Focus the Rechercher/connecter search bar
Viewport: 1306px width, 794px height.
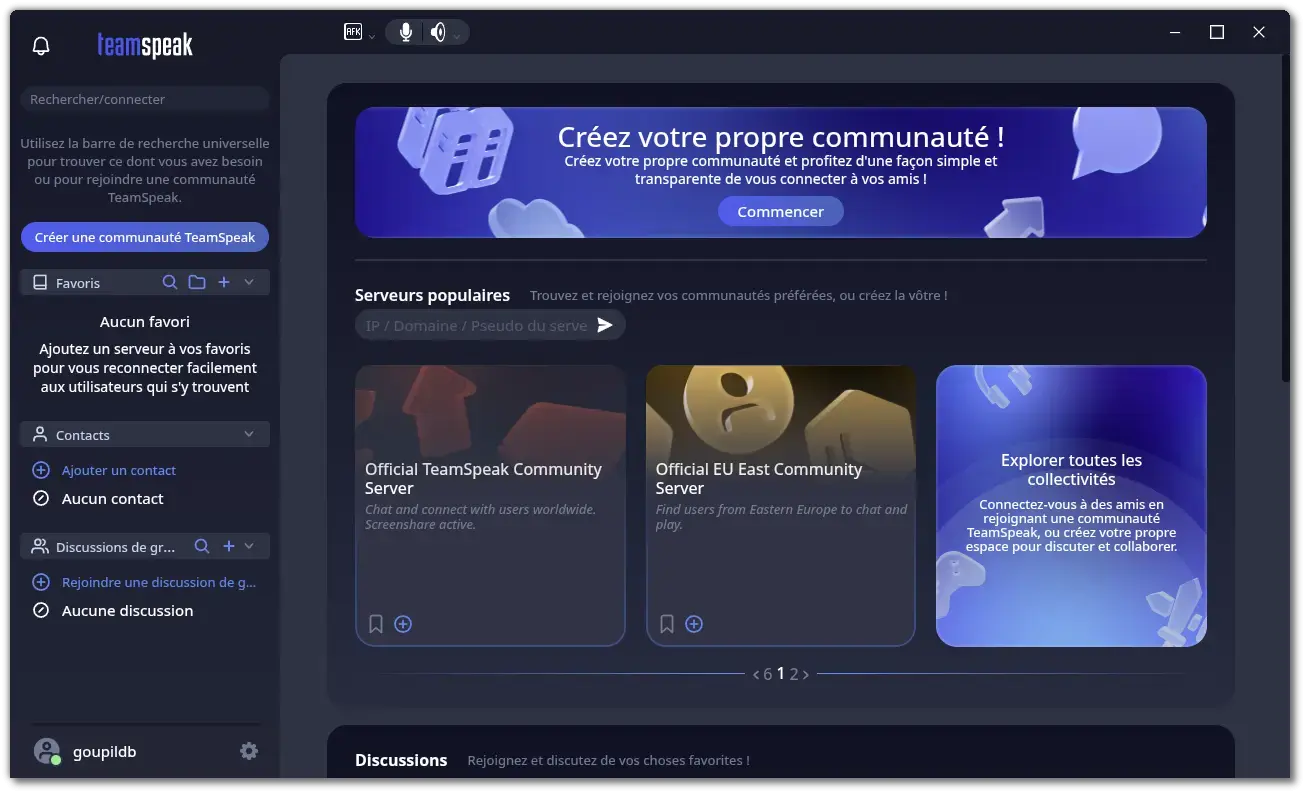(x=145, y=99)
